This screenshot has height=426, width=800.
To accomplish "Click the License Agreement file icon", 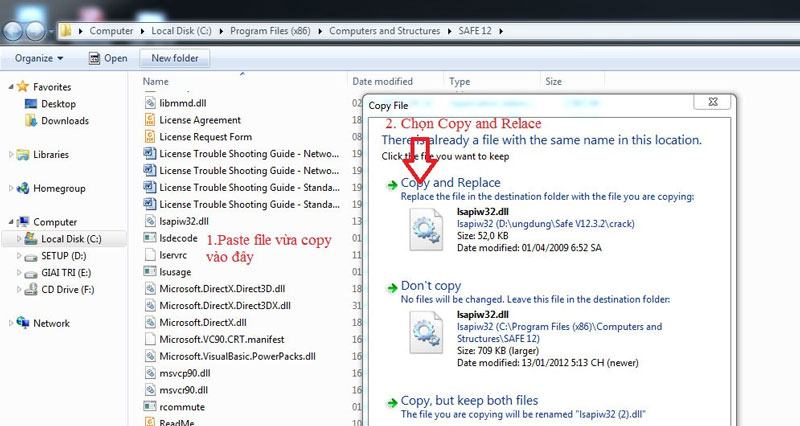I will tap(150, 120).
